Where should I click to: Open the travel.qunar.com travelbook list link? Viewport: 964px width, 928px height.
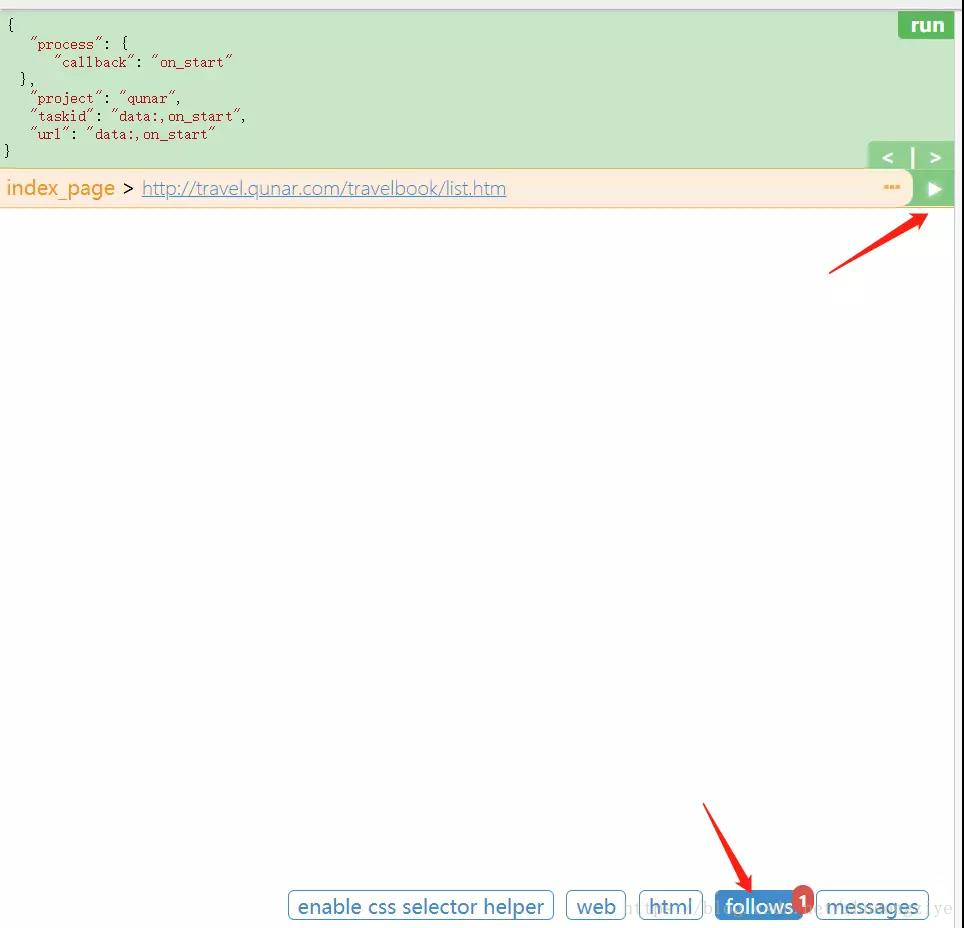[x=324, y=188]
